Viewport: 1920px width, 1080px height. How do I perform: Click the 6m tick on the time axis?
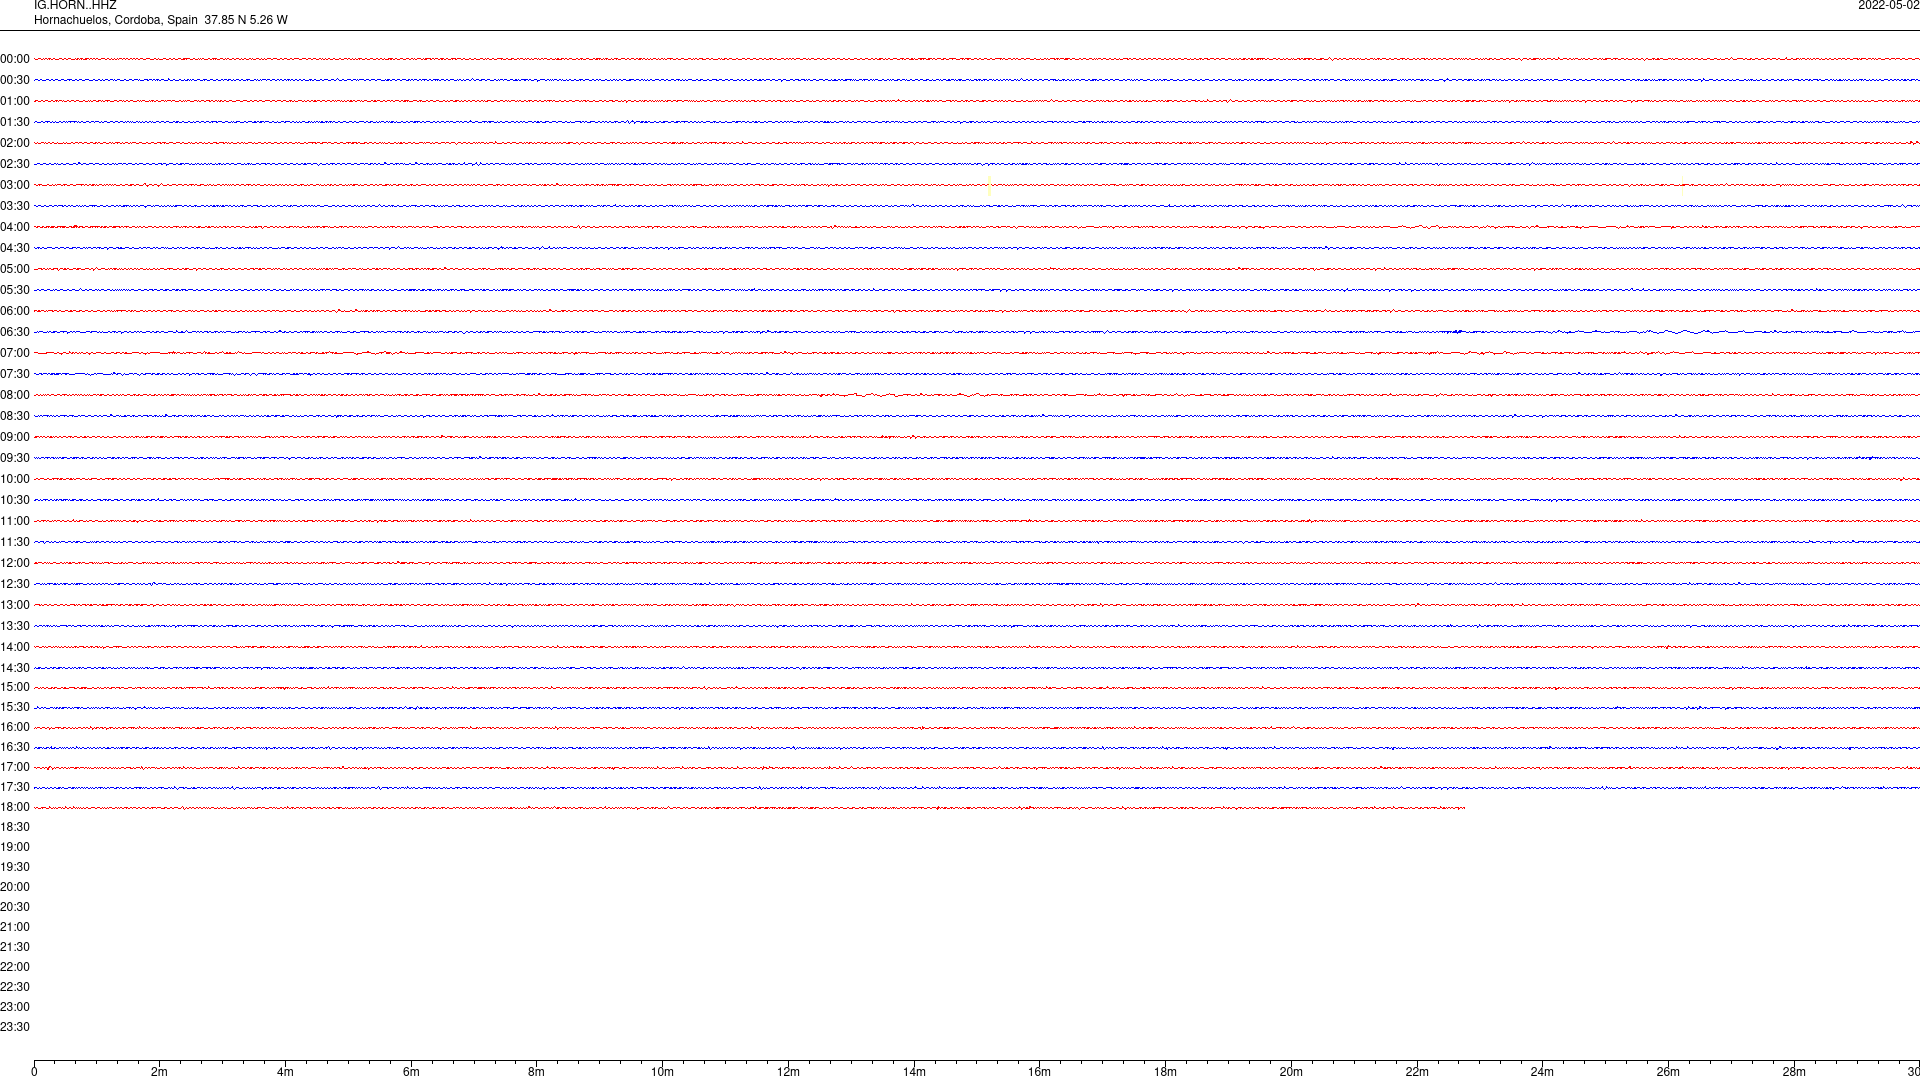411,1072
